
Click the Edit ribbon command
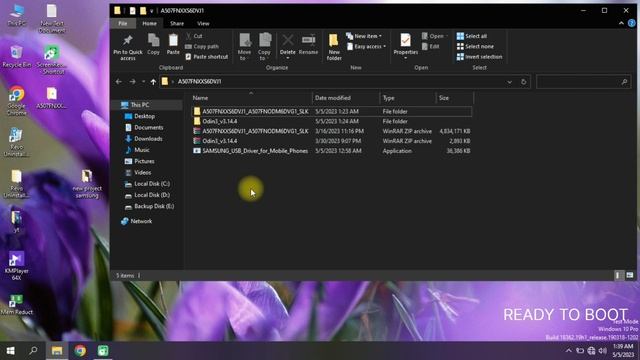tap(431, 47)
